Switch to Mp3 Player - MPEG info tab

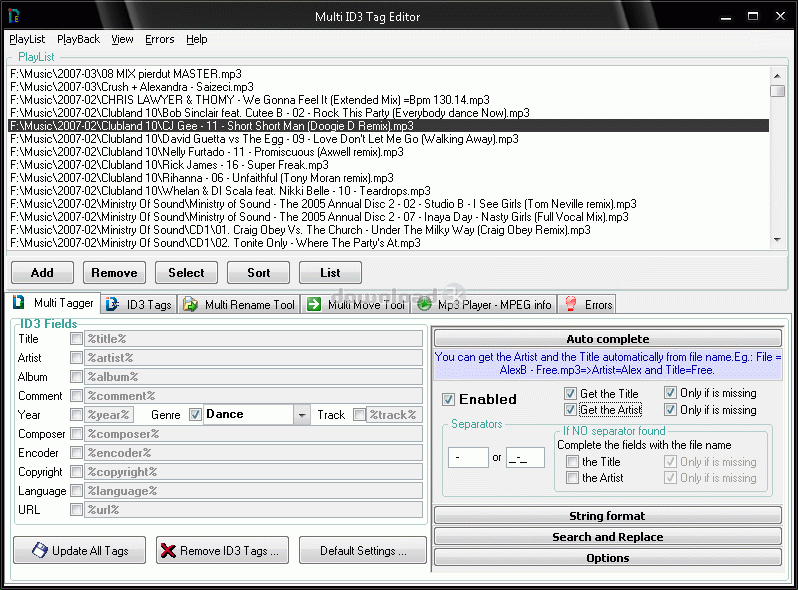pyautogui.click(x=485, y=304)
